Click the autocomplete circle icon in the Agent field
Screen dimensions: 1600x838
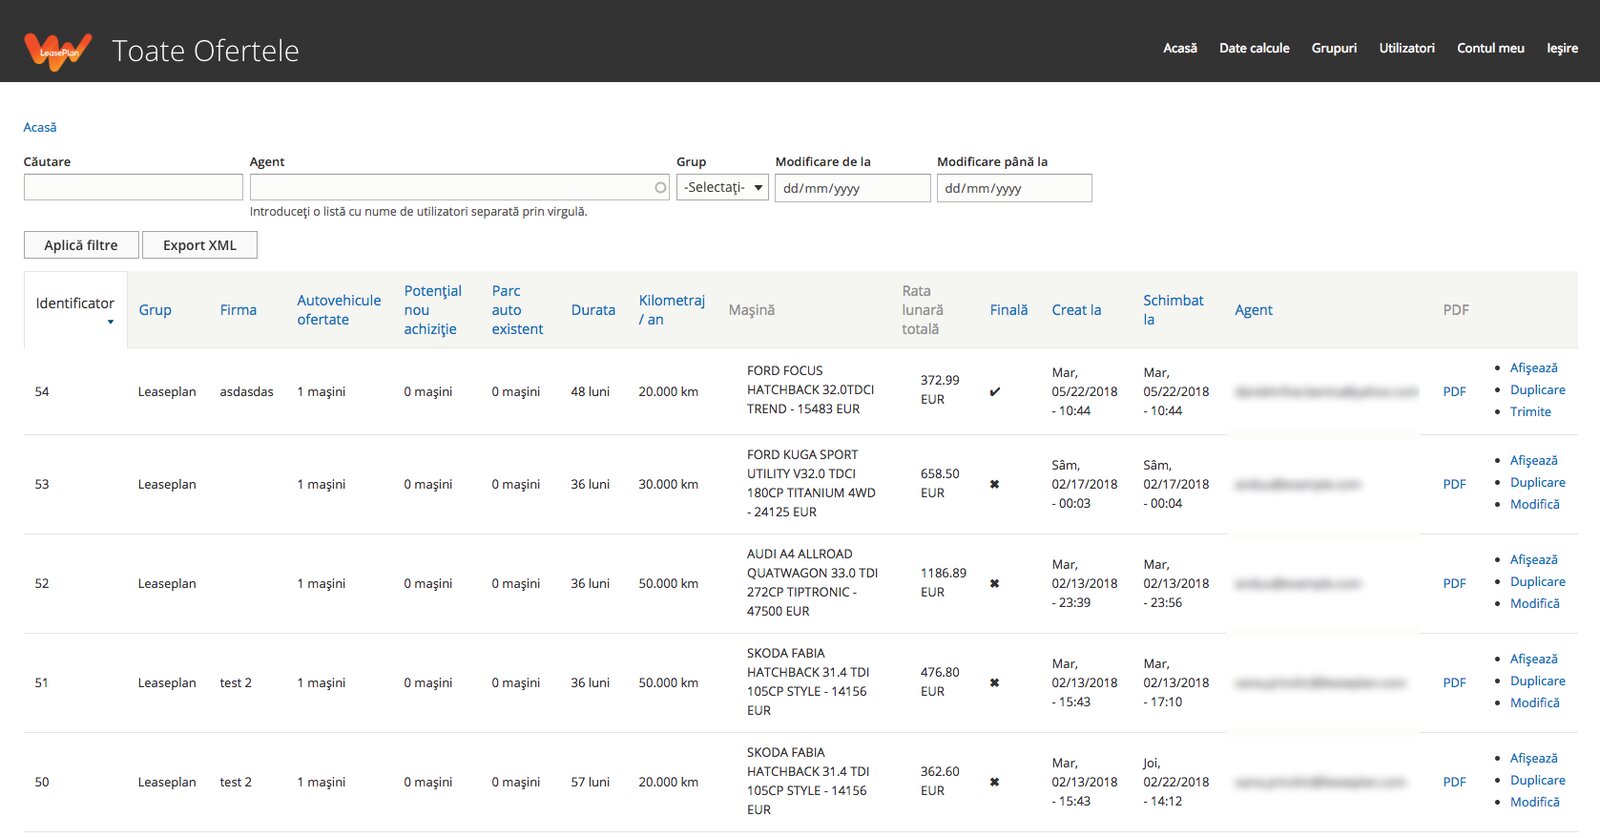(660, 187)
